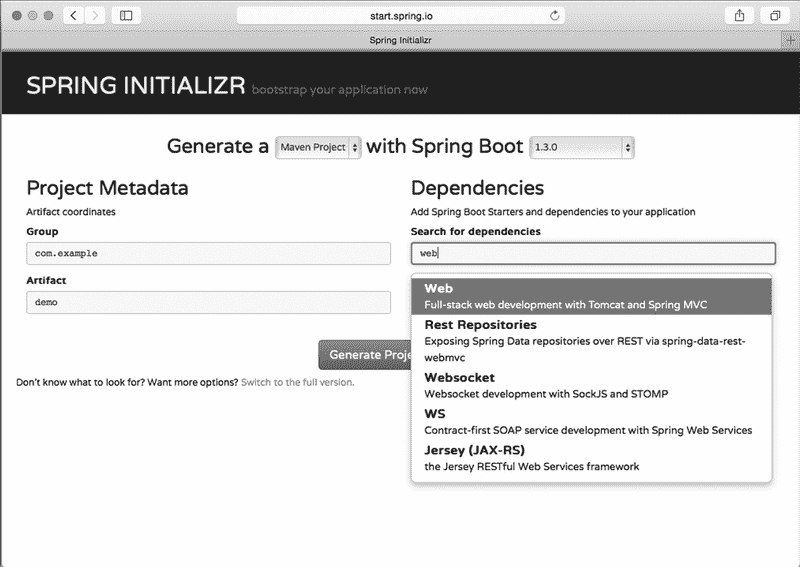Focus the Artifact text field

[x=208, y=302]
